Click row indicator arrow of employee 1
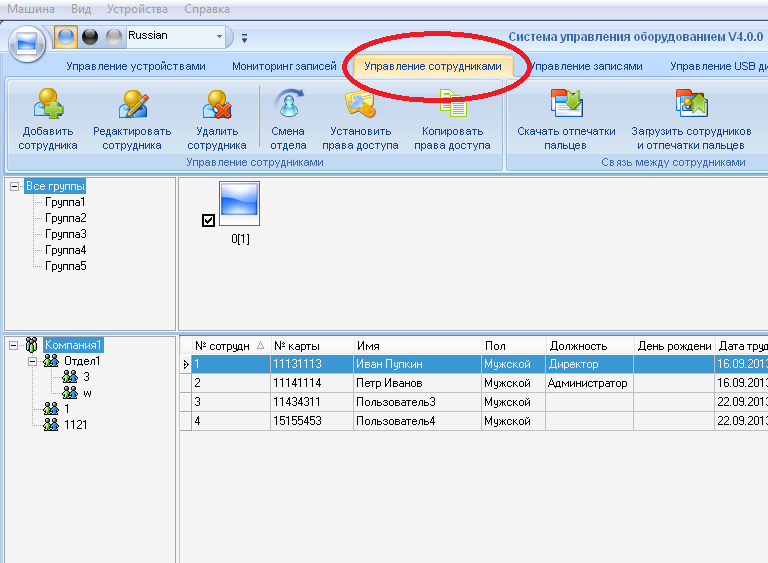Viewport: 768px width, 563px height. 186,364
